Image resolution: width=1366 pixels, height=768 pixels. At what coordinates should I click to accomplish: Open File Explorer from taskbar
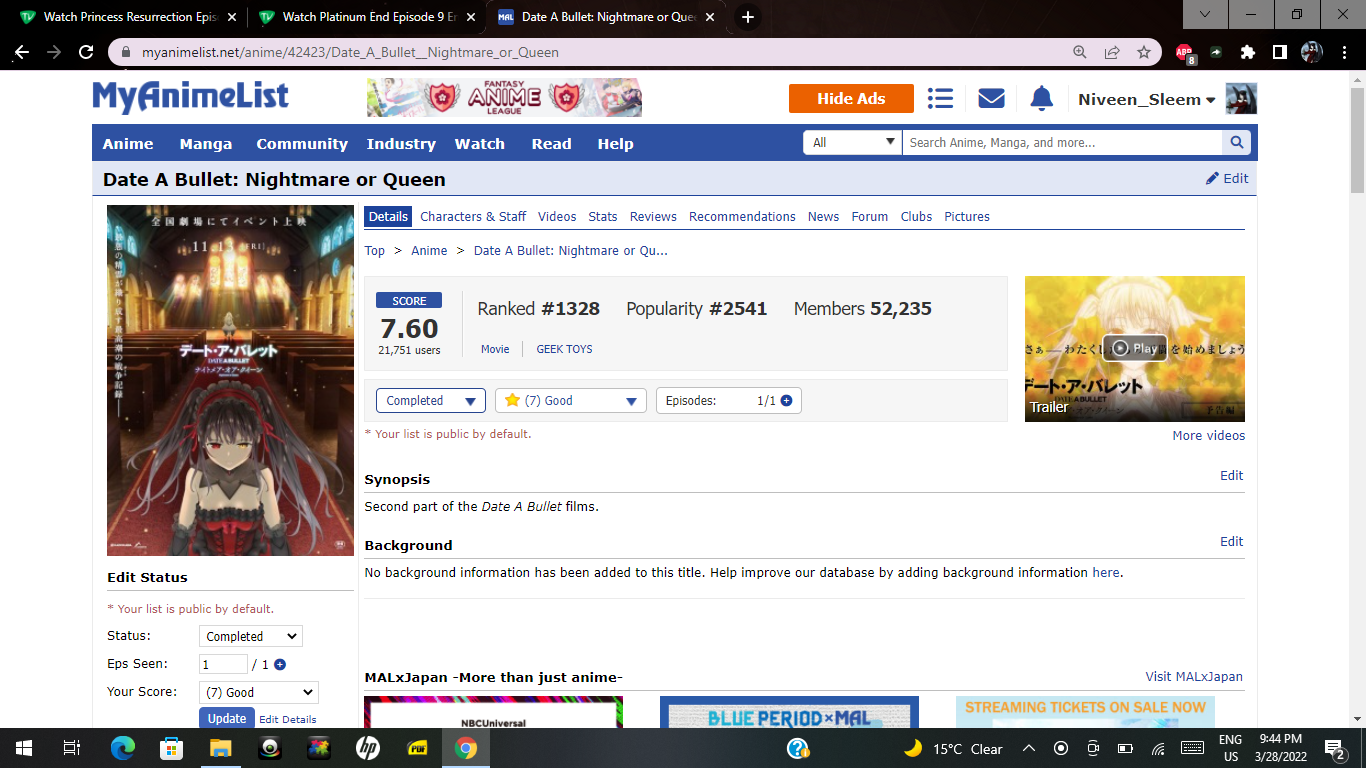pos(220,748)
